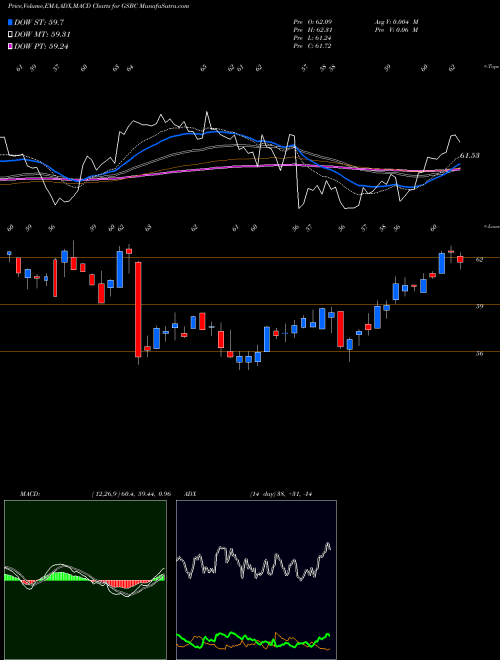Click the dark blue ADX indicator panel
Viewport: 500px width, 660px height.
pyautogui.click(x=256, y=580)
